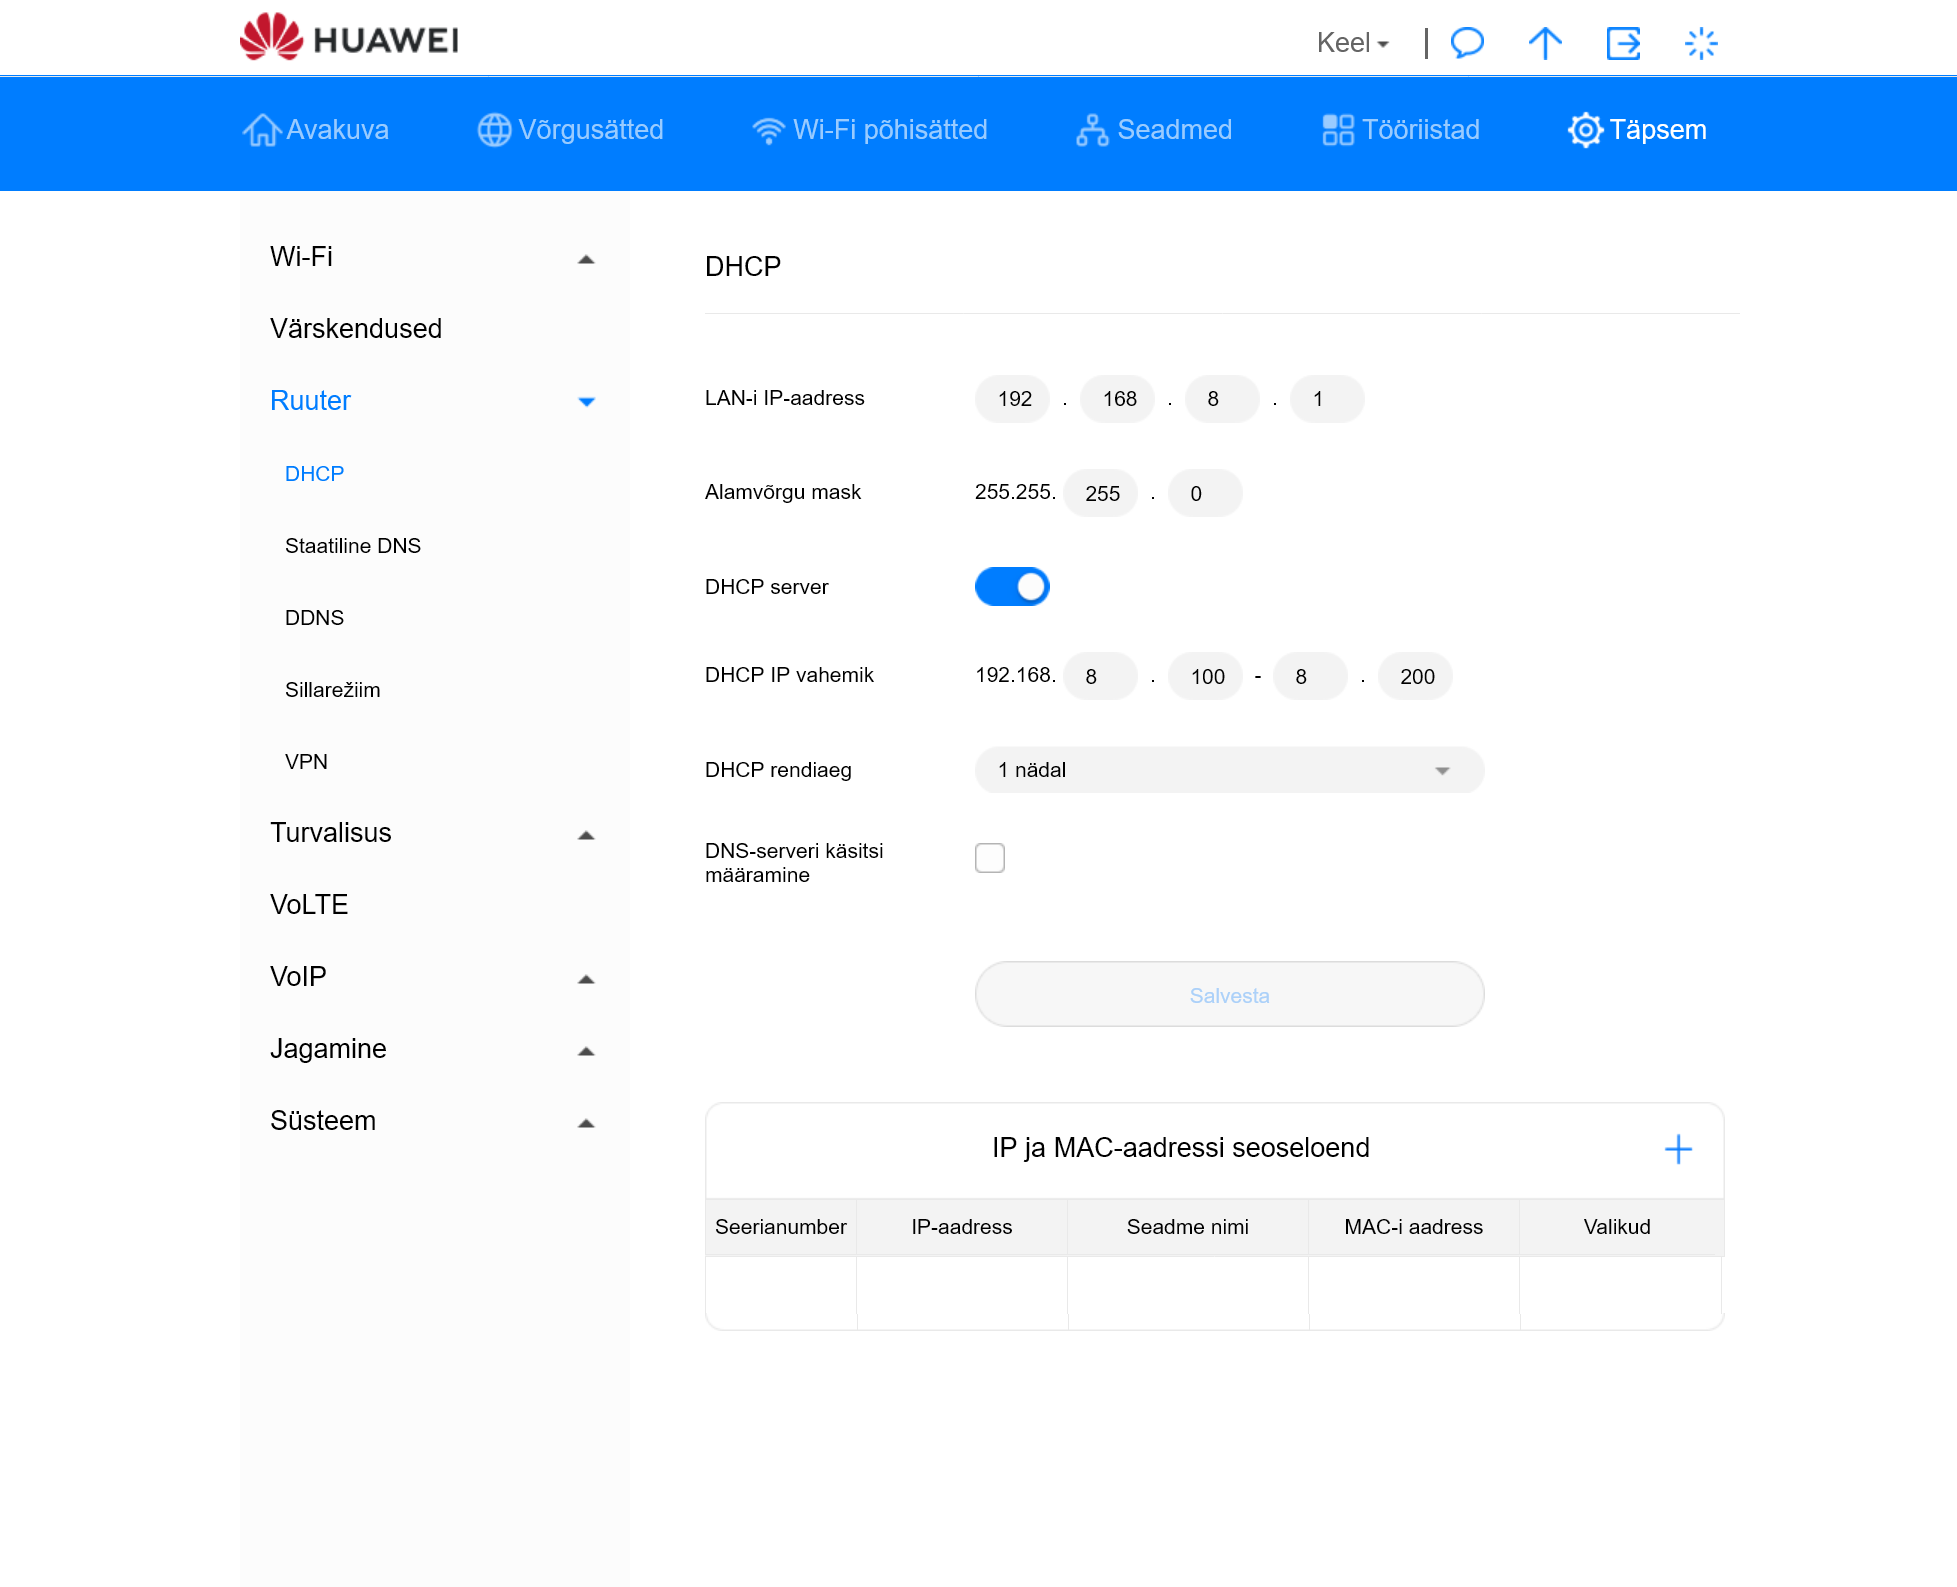Toggle the DHCP server switch

1012,587
